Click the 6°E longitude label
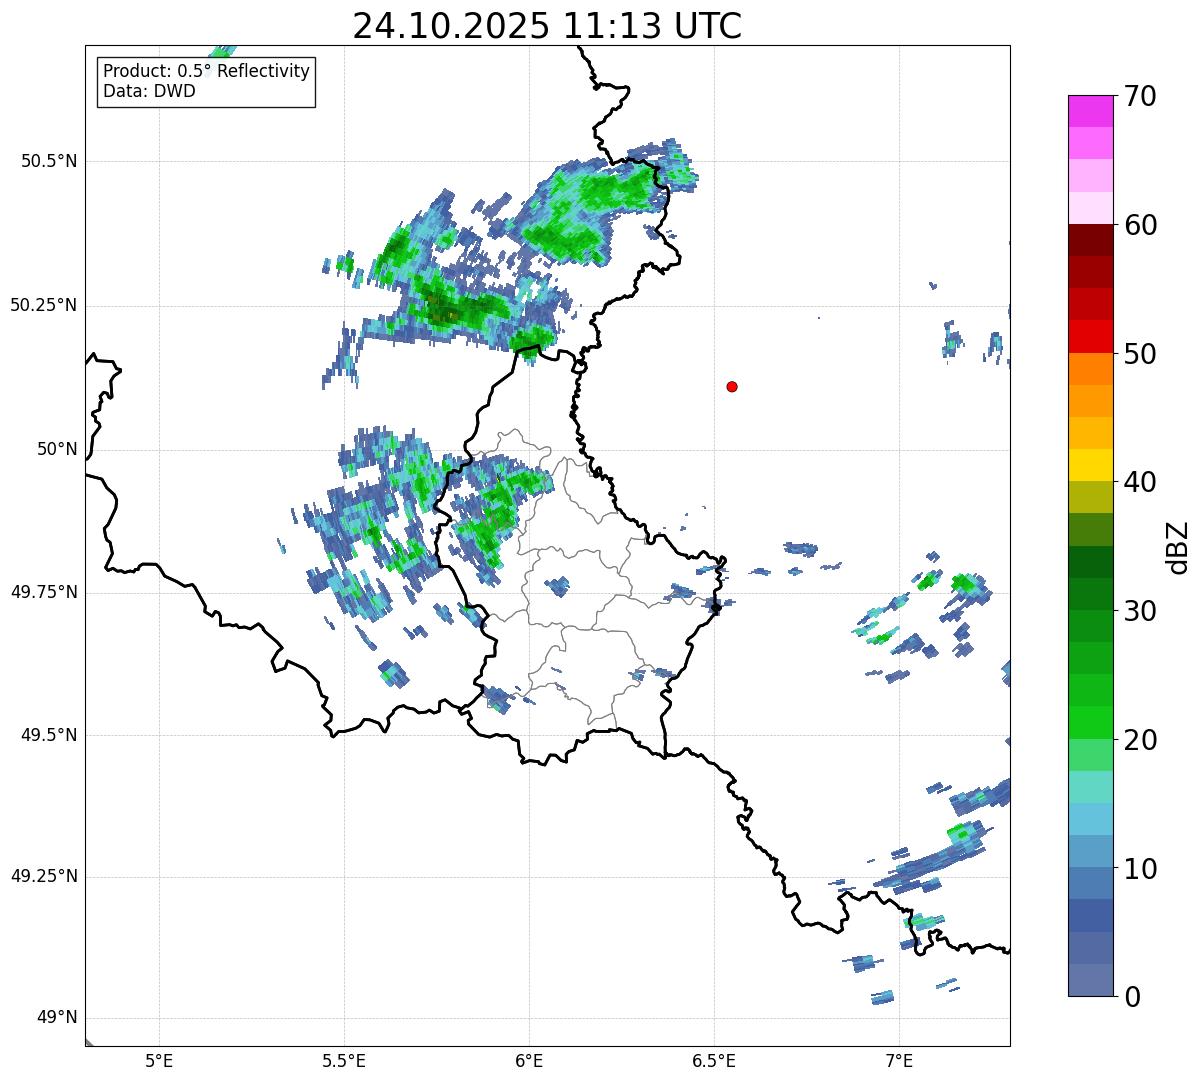Screen dimensions: 1202x1081 click(x=530, y=1060)
